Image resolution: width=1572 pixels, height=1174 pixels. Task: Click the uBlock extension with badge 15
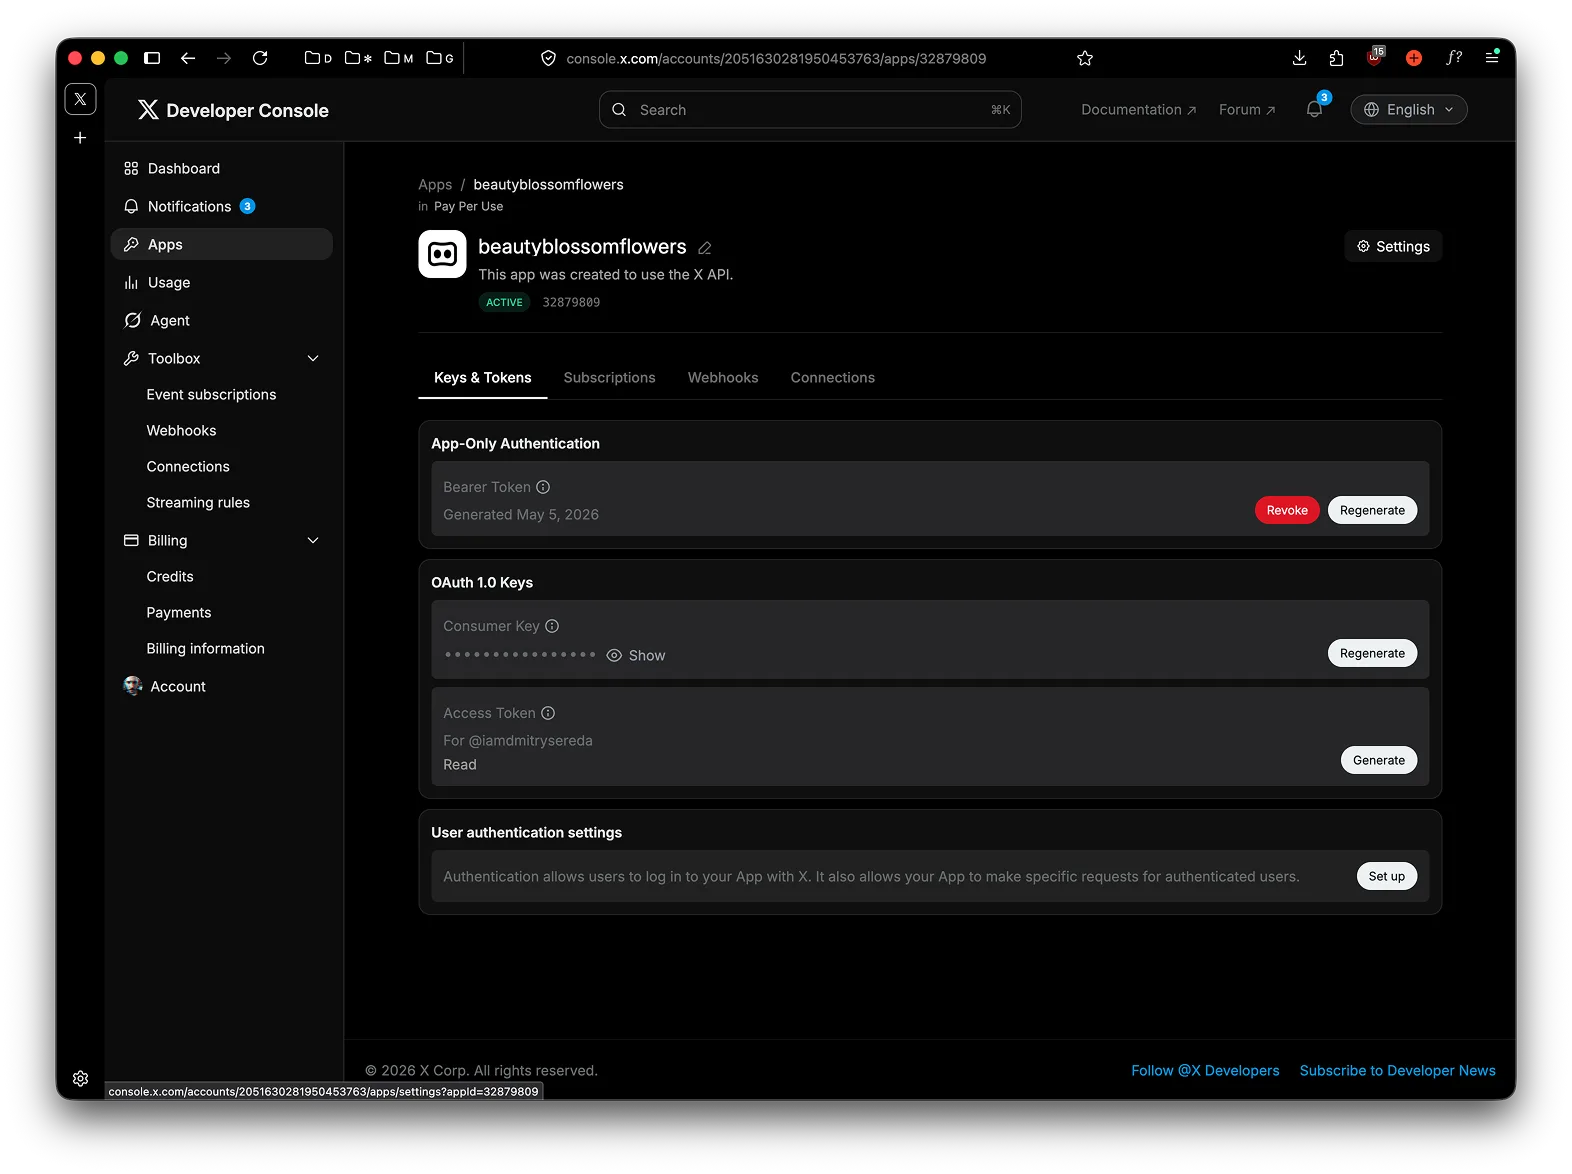click(x=1375, y=57)
